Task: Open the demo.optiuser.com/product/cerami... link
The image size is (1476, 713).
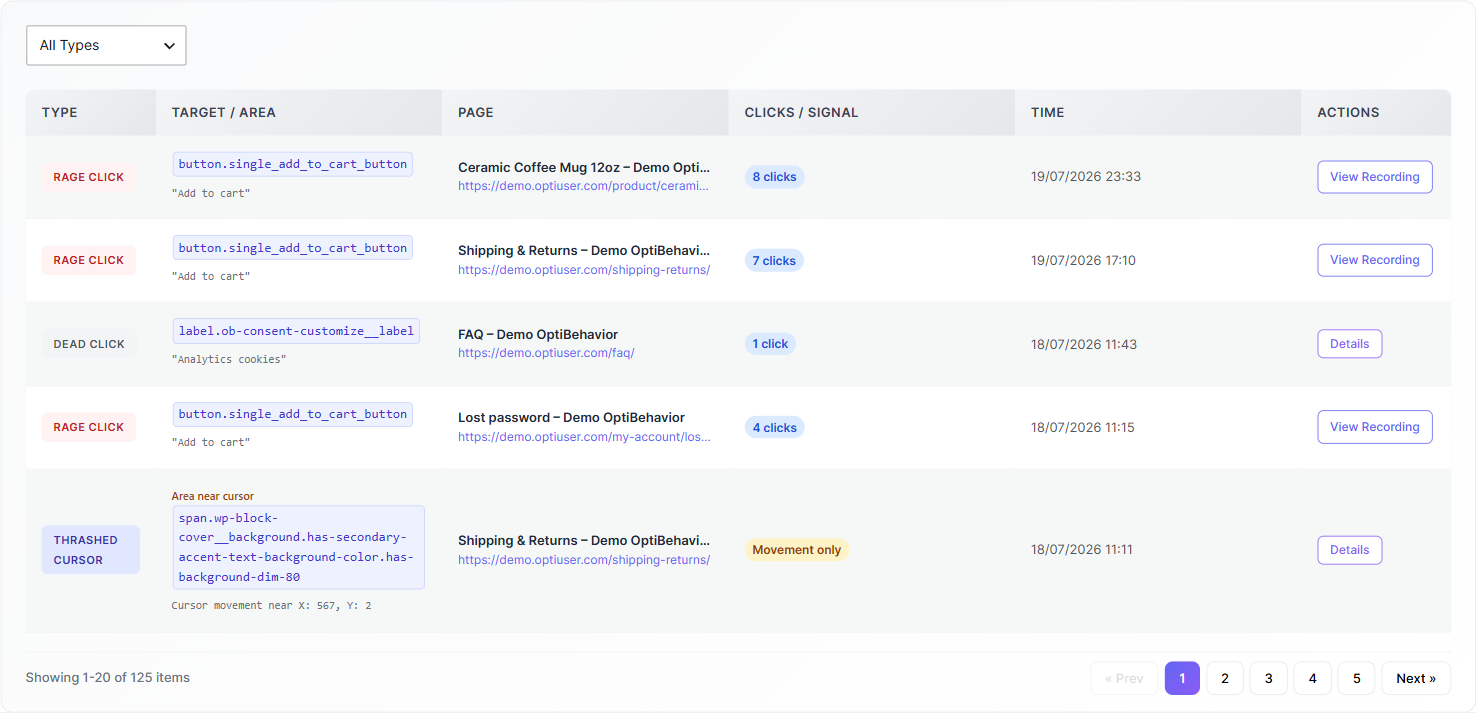Action: click(584, 186)
